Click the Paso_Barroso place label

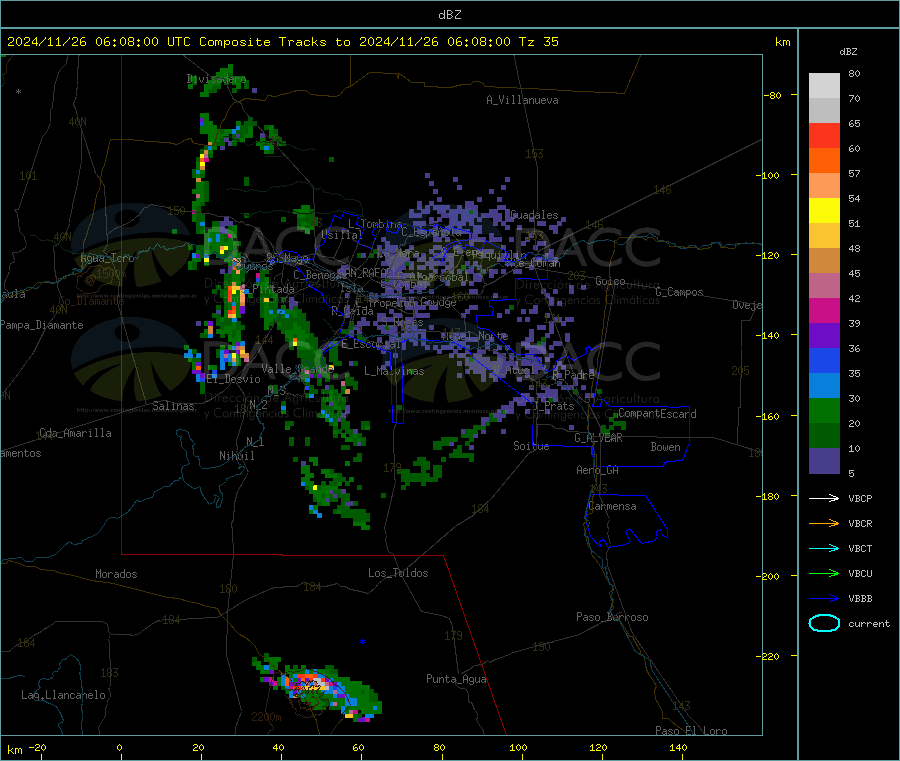coord(612,617)
